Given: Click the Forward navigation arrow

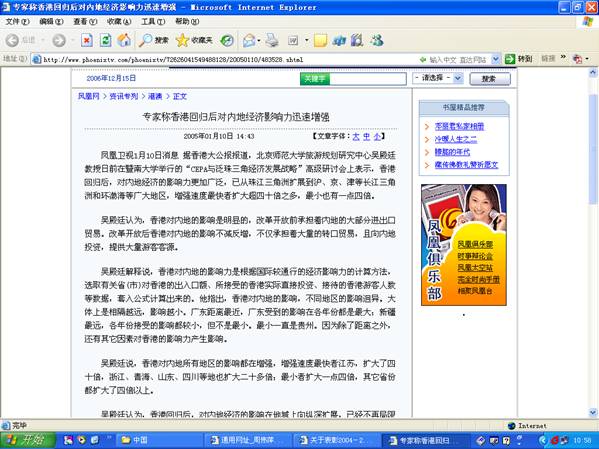Looking at the screenshot, I should 59,40.
